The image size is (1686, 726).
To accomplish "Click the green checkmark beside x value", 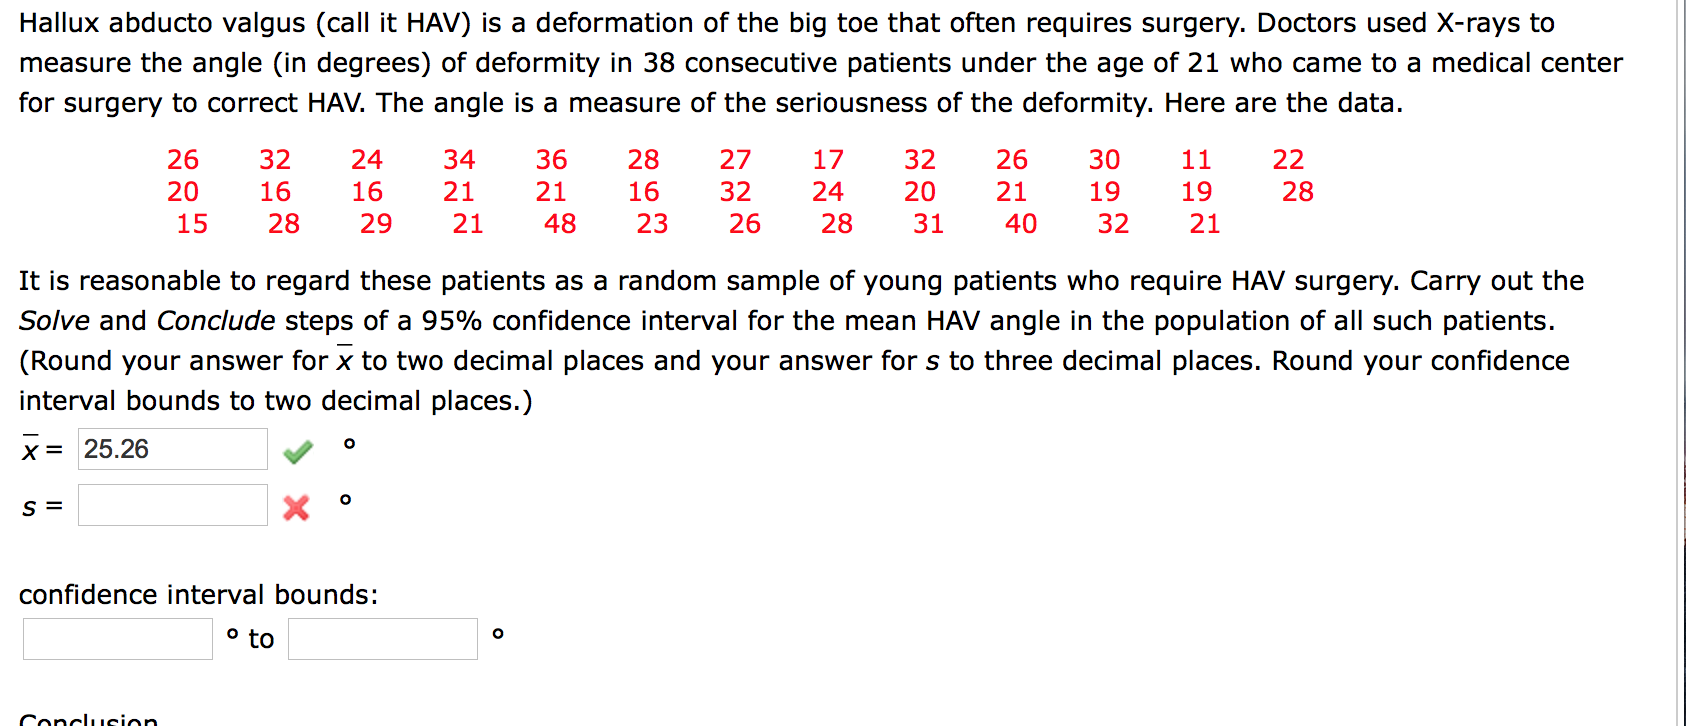I will coord(297,452).
